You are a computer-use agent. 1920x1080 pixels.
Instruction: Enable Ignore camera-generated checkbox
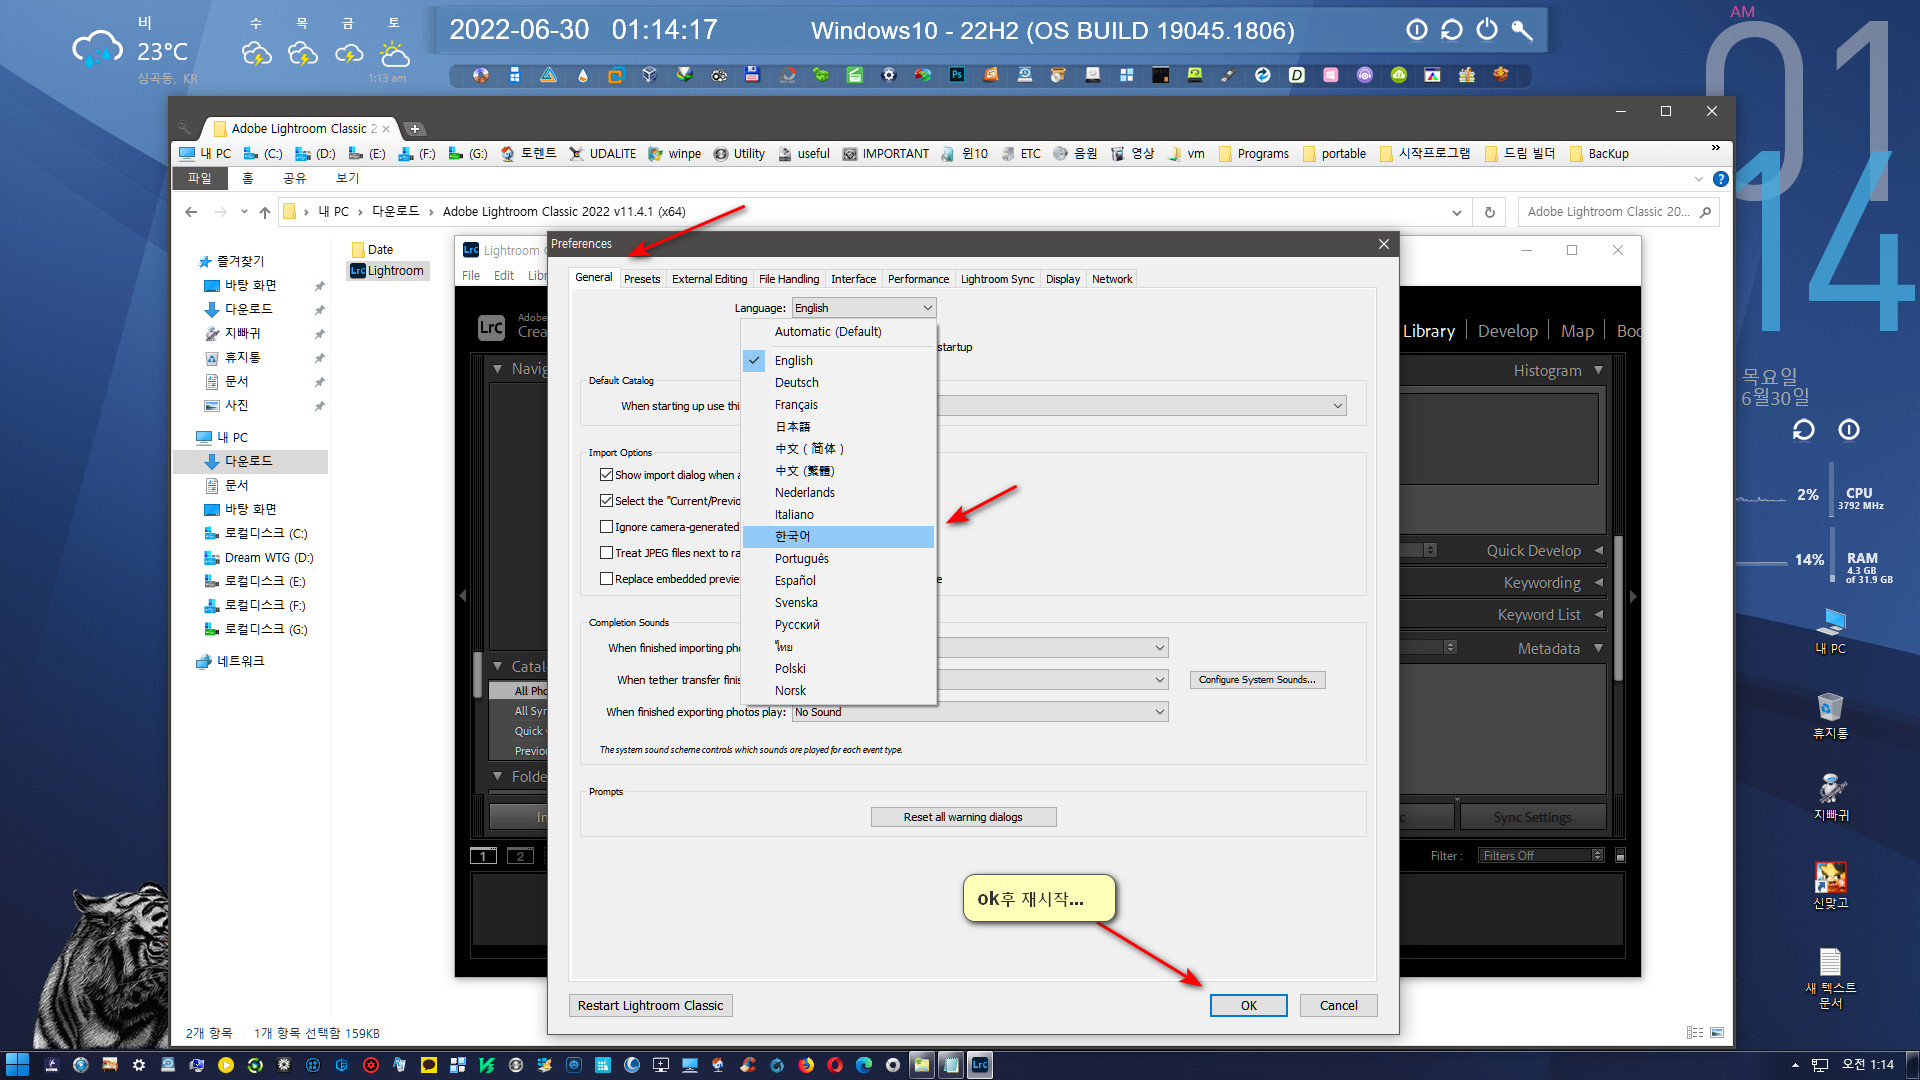(x=606, y=527)
